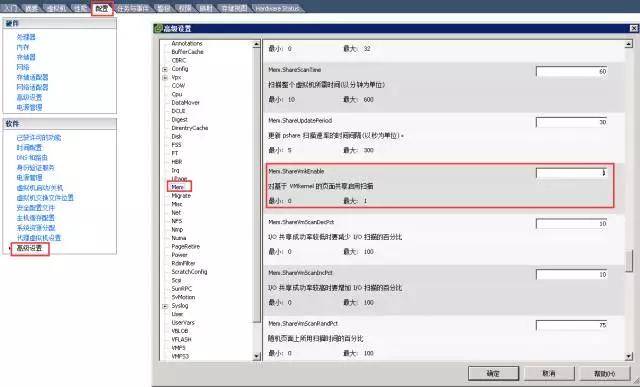Switch to the 警报 tab
Screen dimensions: 640x387
point(164,8)
